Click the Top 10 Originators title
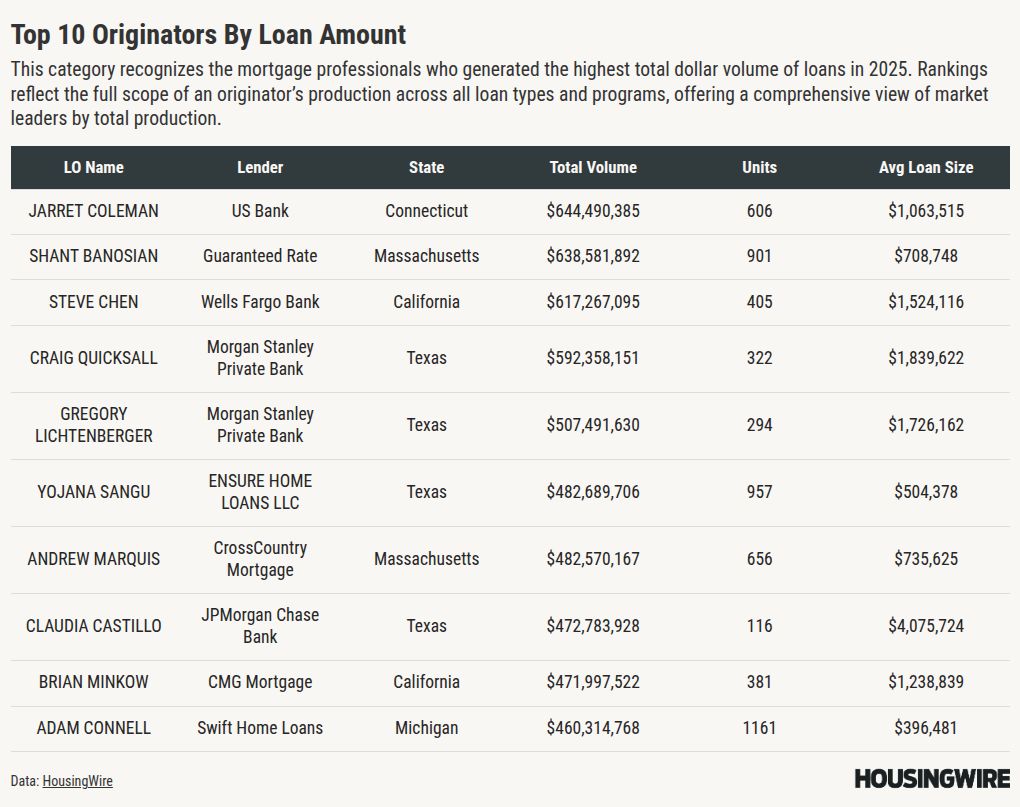This screenshot has height=807, width=1020. pos(208,35)
